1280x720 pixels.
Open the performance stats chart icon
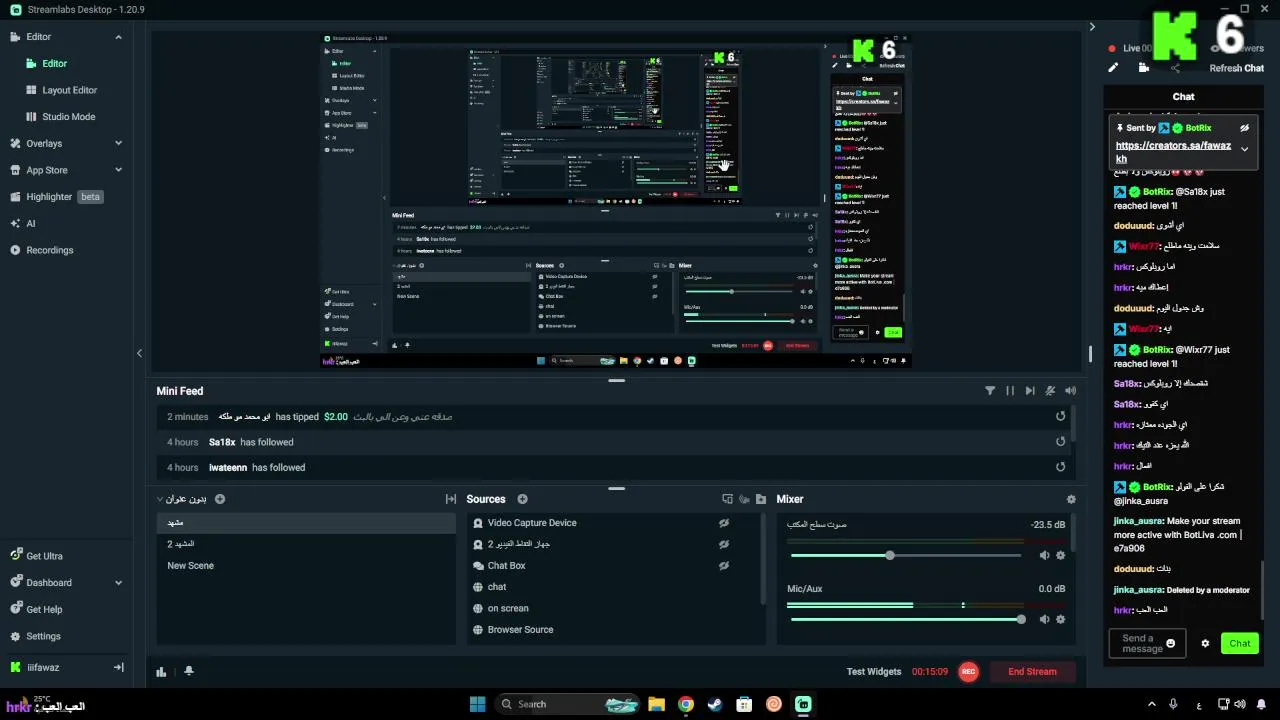point(161,672)
